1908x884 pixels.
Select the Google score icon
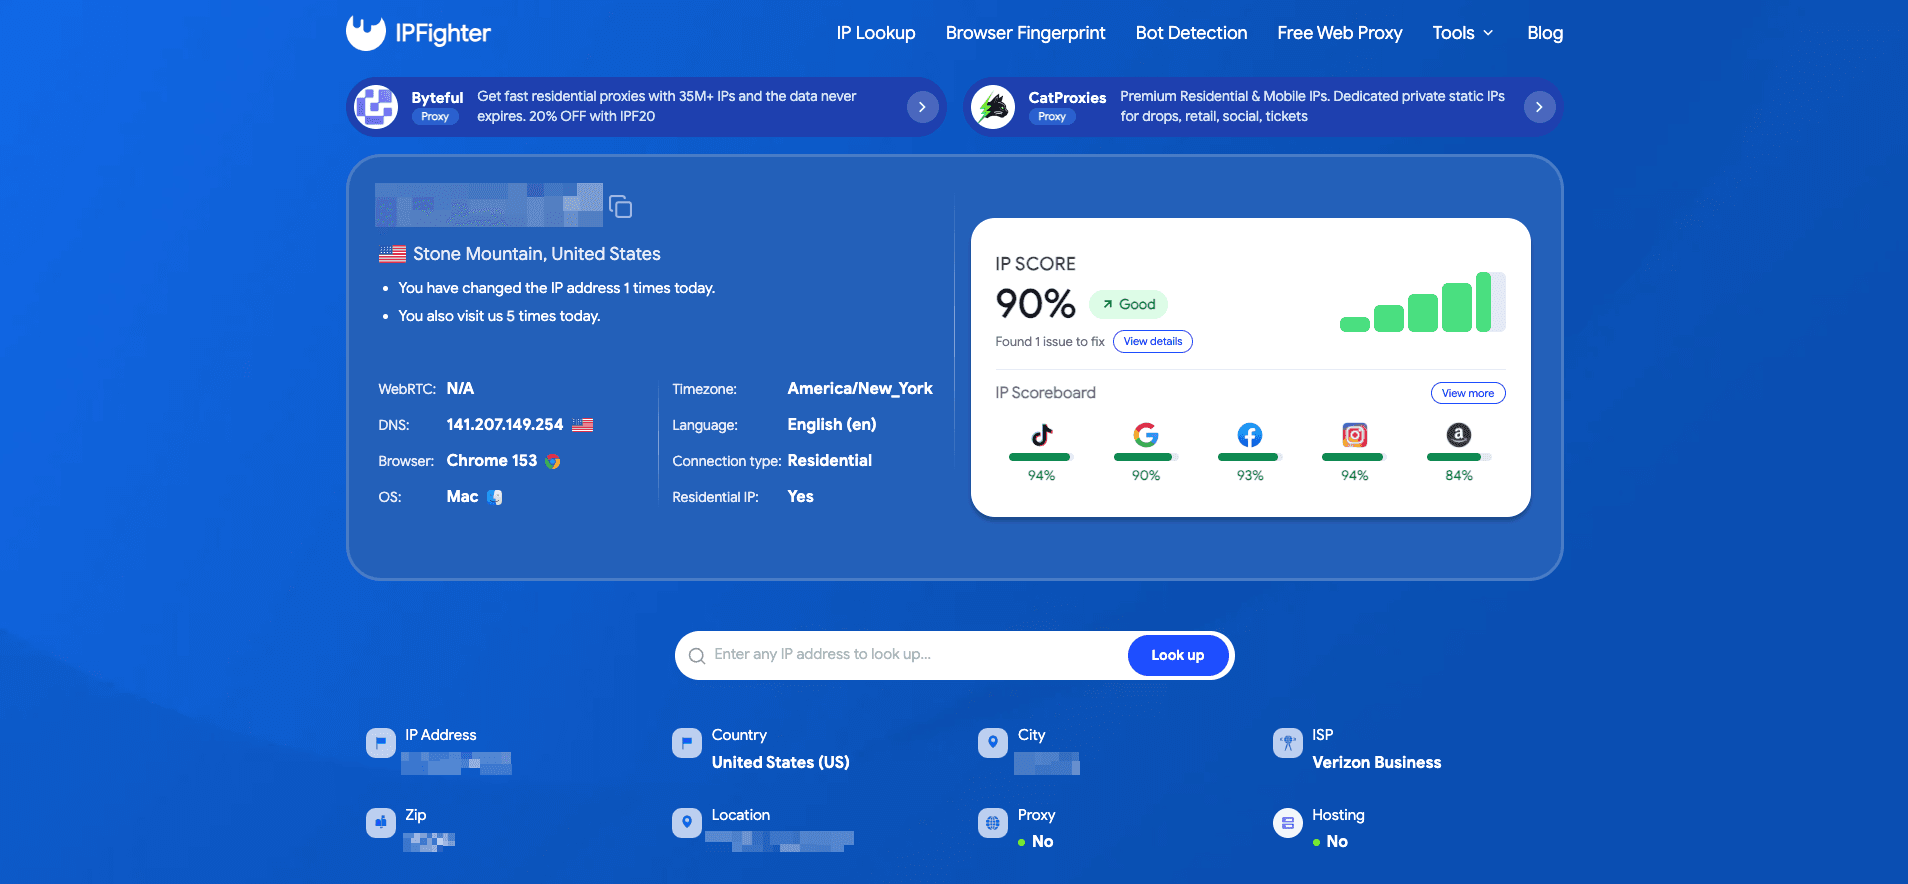(1146, 435)
